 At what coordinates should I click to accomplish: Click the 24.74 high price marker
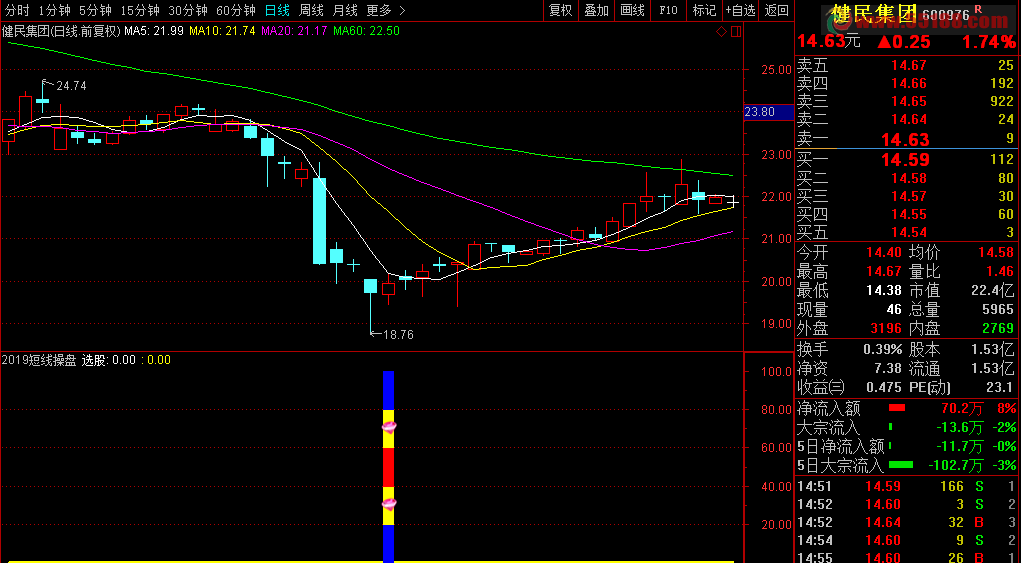coord(70,86)
